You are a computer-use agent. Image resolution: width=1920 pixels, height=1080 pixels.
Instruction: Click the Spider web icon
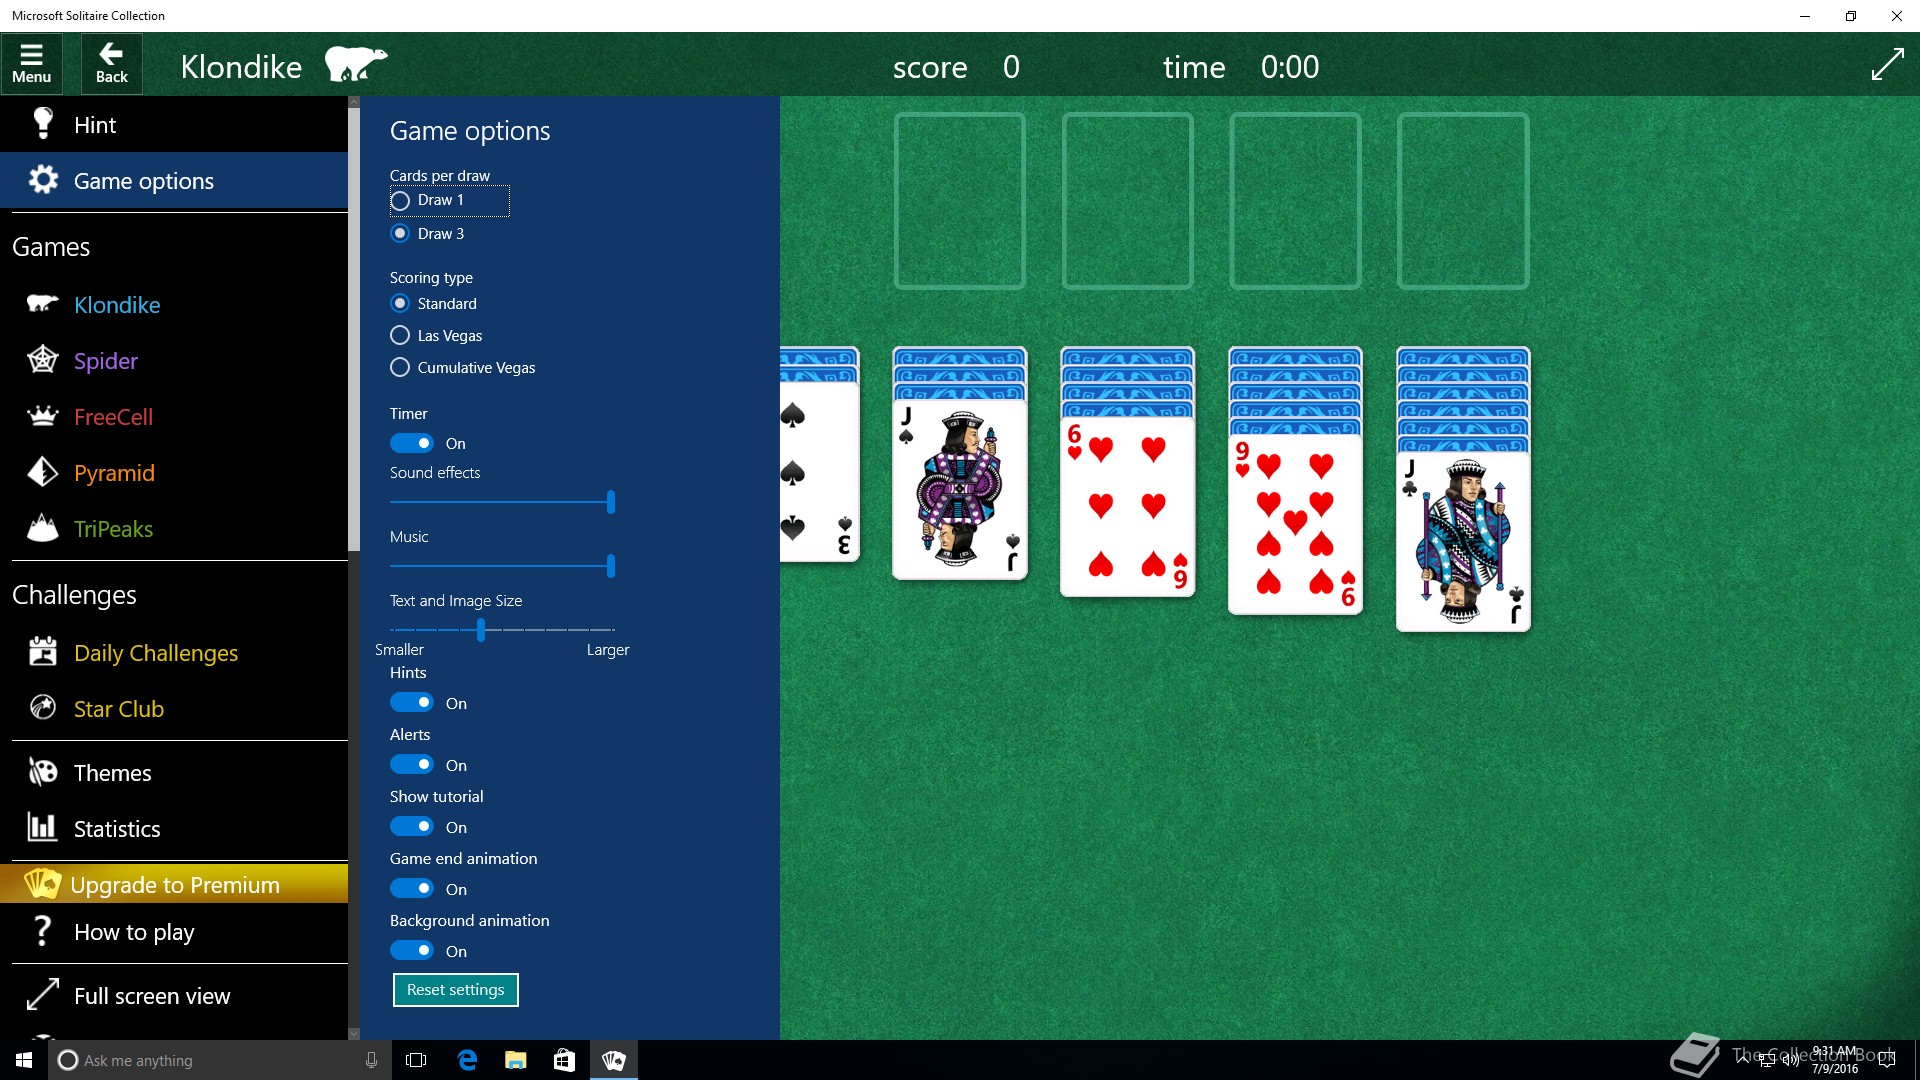(43, 360)
